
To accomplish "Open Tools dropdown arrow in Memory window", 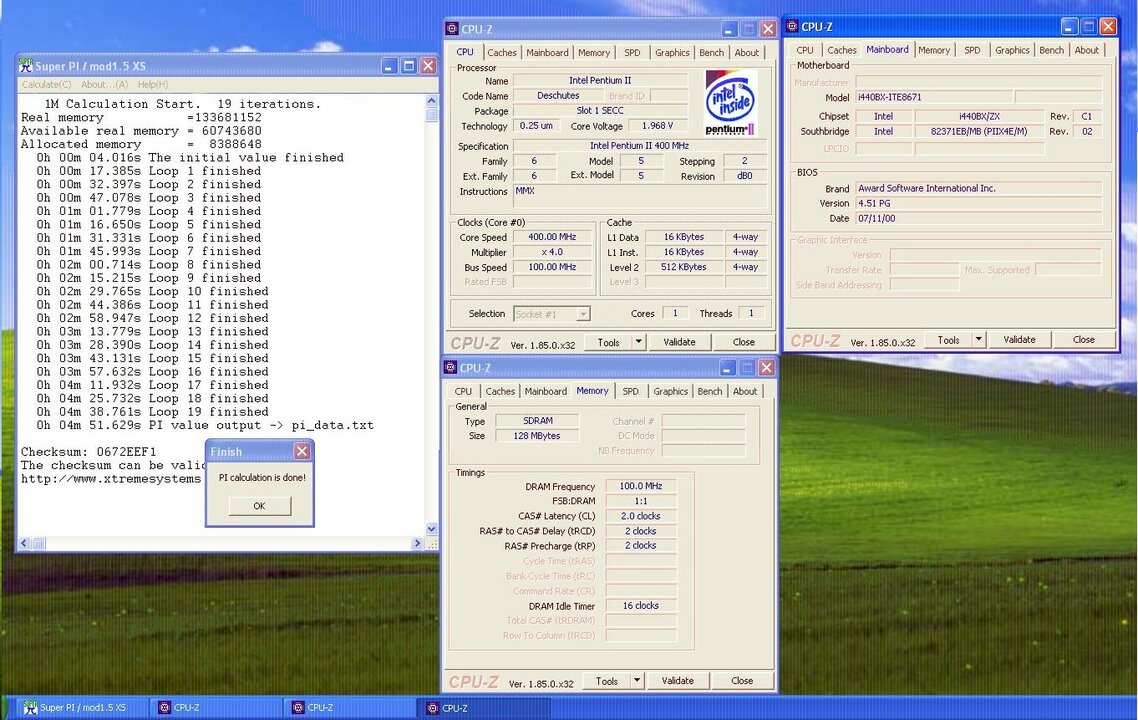I will pyautogui.click(x=636, y=681).
